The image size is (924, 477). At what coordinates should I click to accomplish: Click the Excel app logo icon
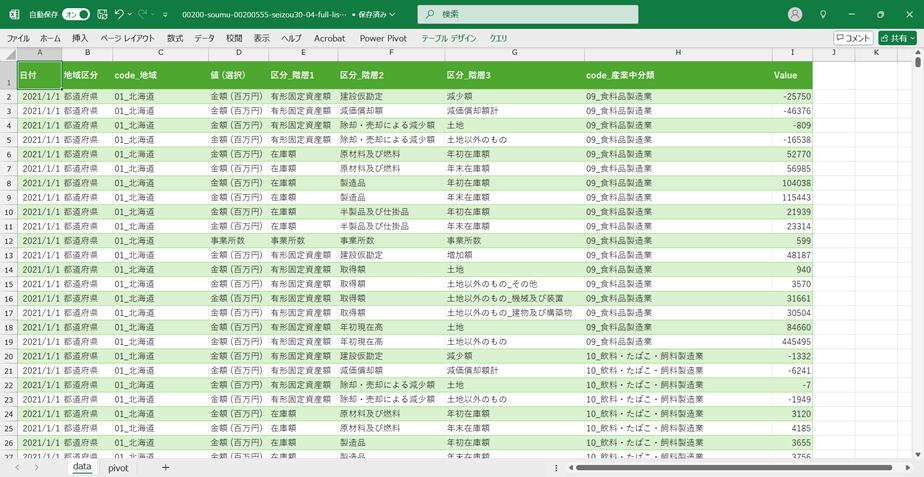tap(14, 15)
